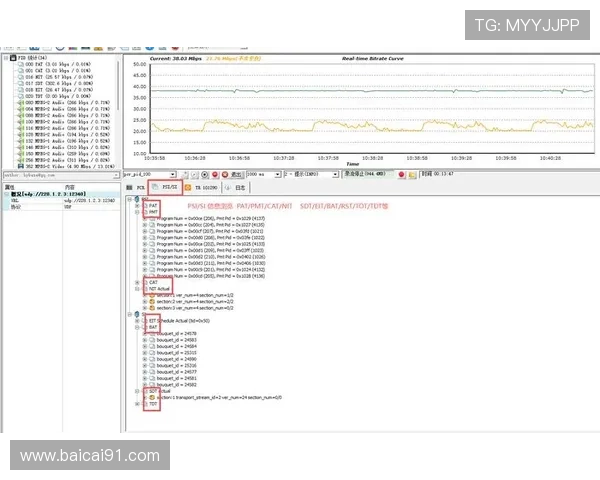The image size is (600, 480).
Task: Collapse the BAT tree node
Action: pyautogui.click(x=137, y=326)
